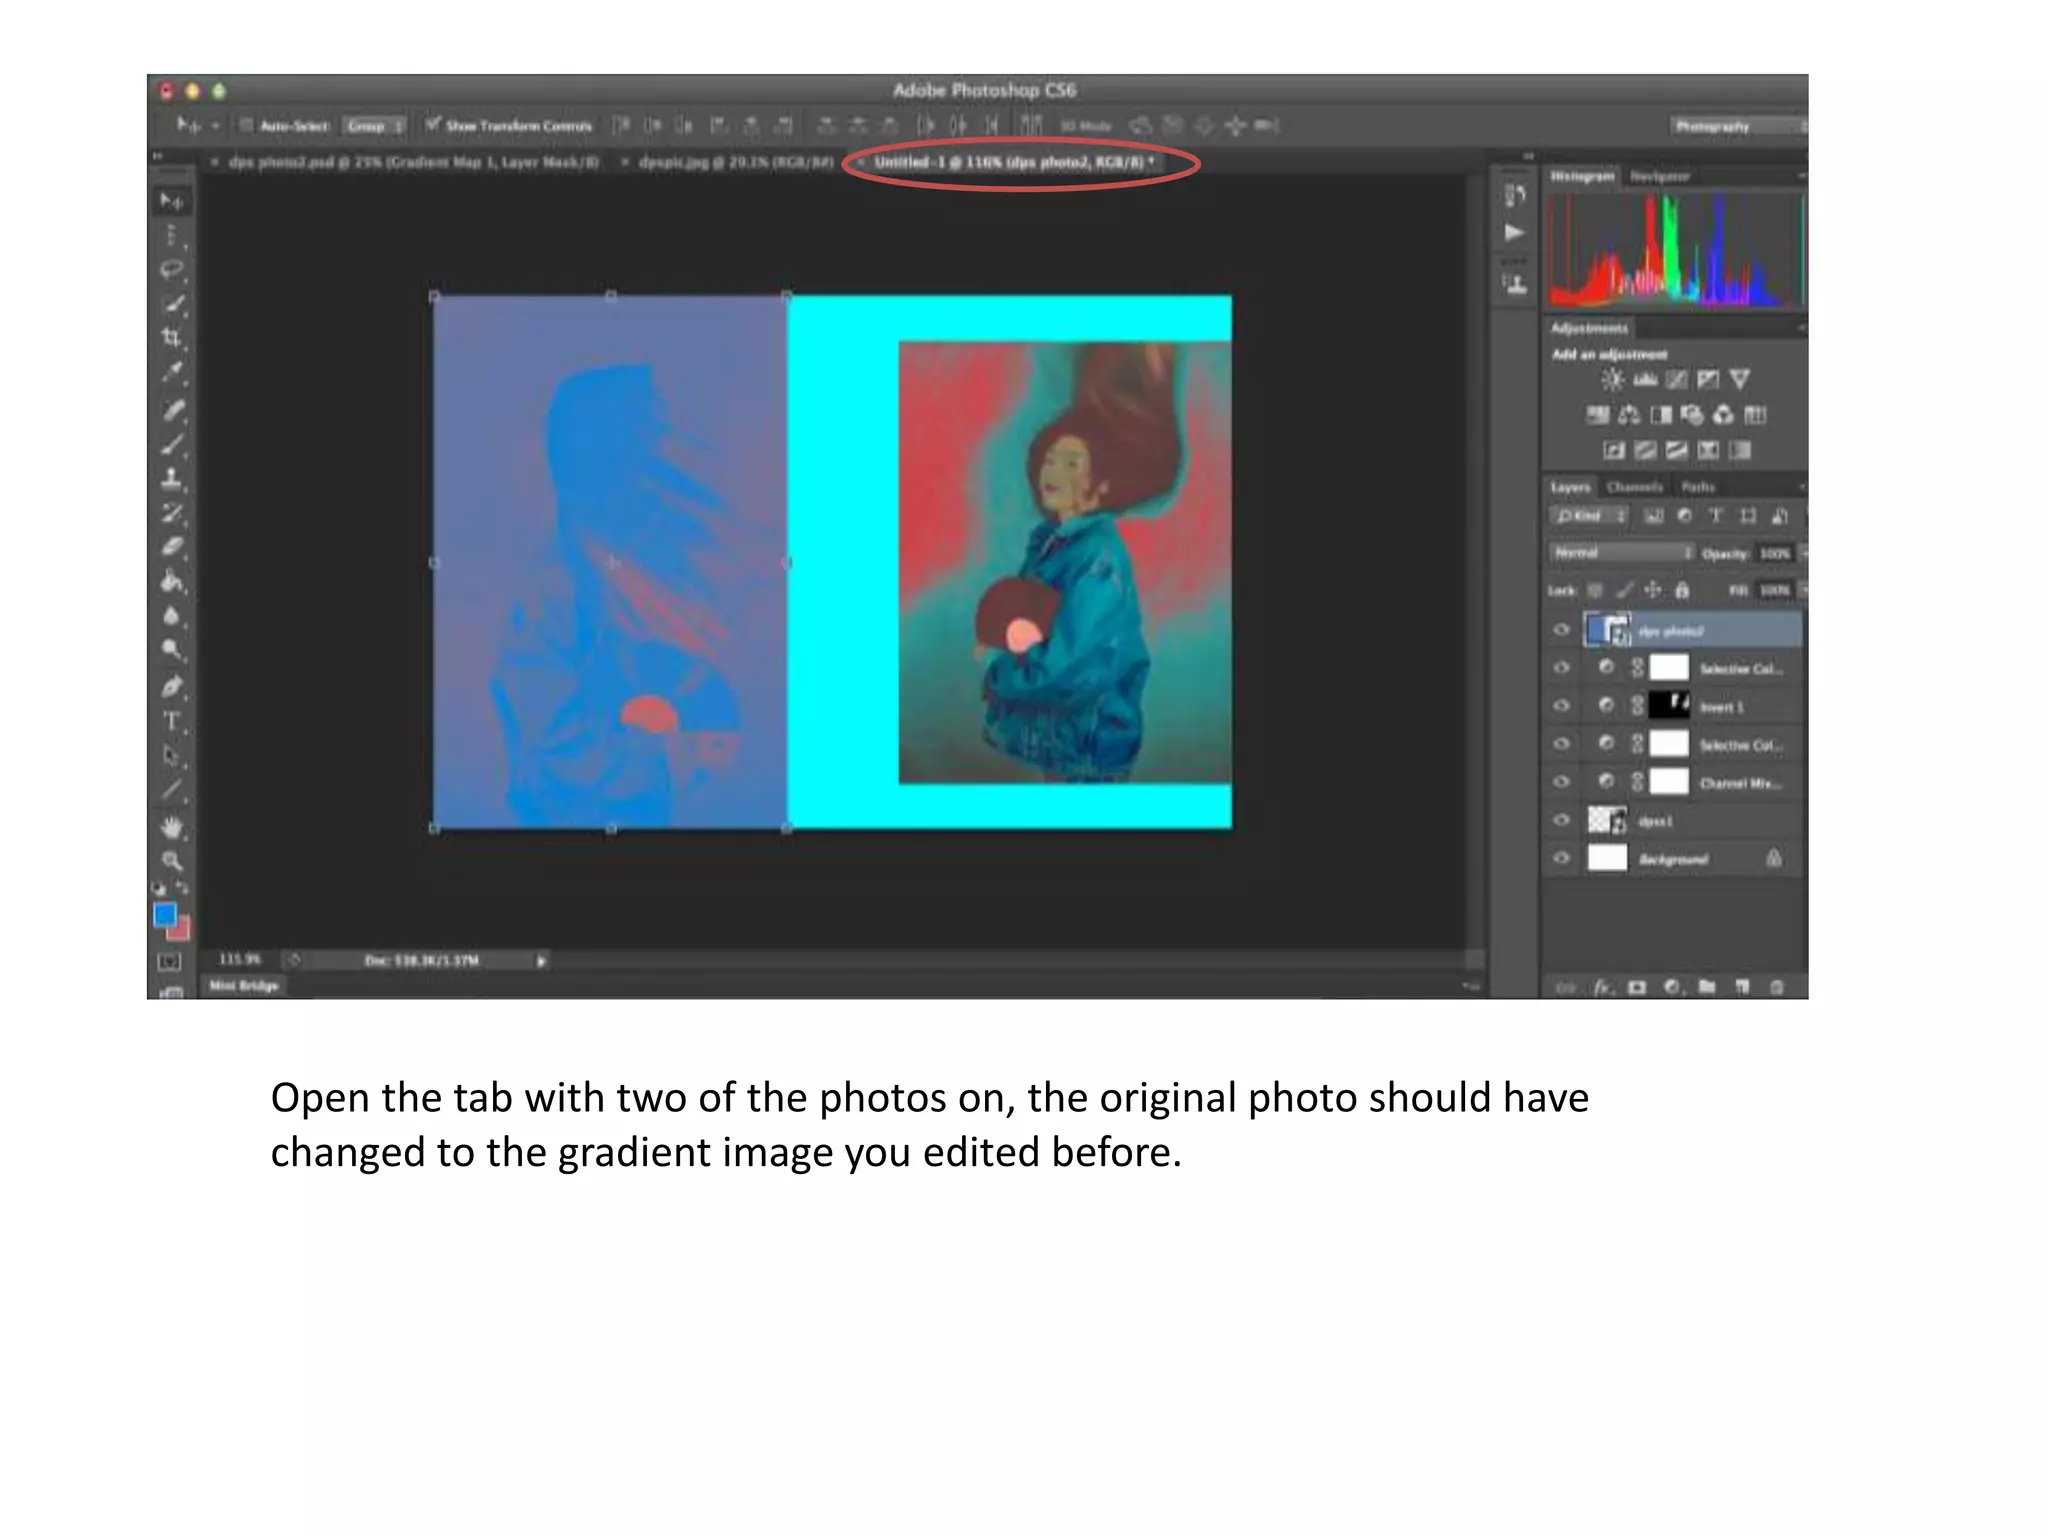The height and width of the screenshot is (1536, 2048).
Task: Click the Fill value field
Action: tap(1775, 590)
